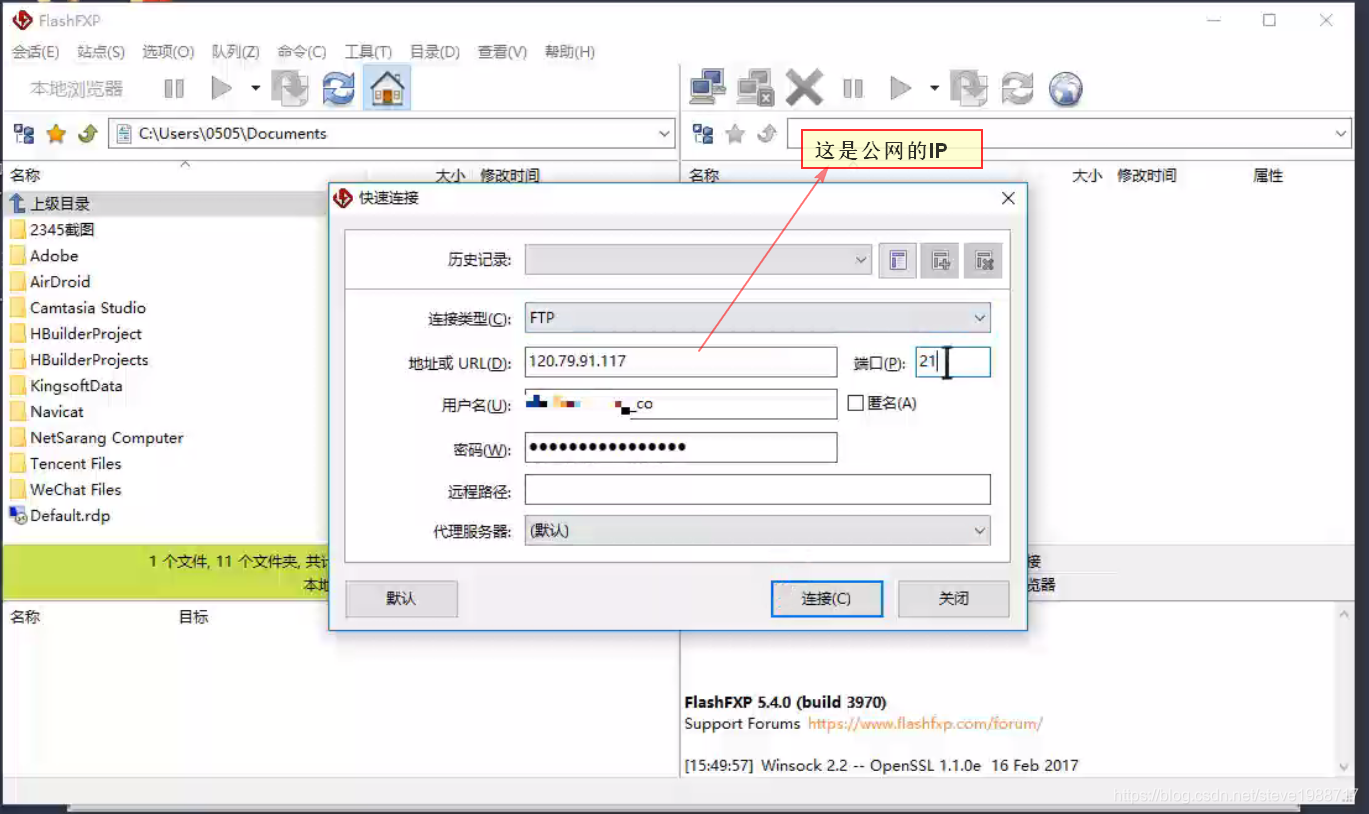This screenshot has width=1369, height=814.
Task: Open the 命令(C) menu
Action: [302, 52]
